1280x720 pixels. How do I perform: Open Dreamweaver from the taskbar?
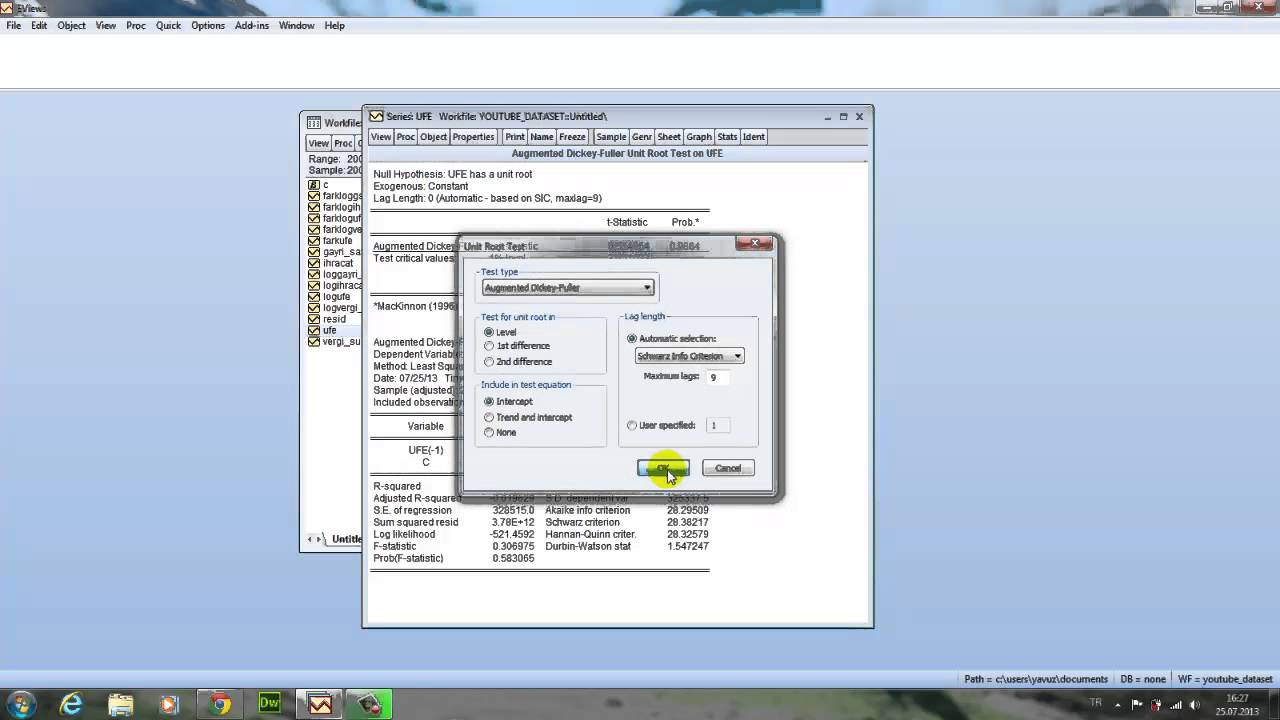[270, 704]
